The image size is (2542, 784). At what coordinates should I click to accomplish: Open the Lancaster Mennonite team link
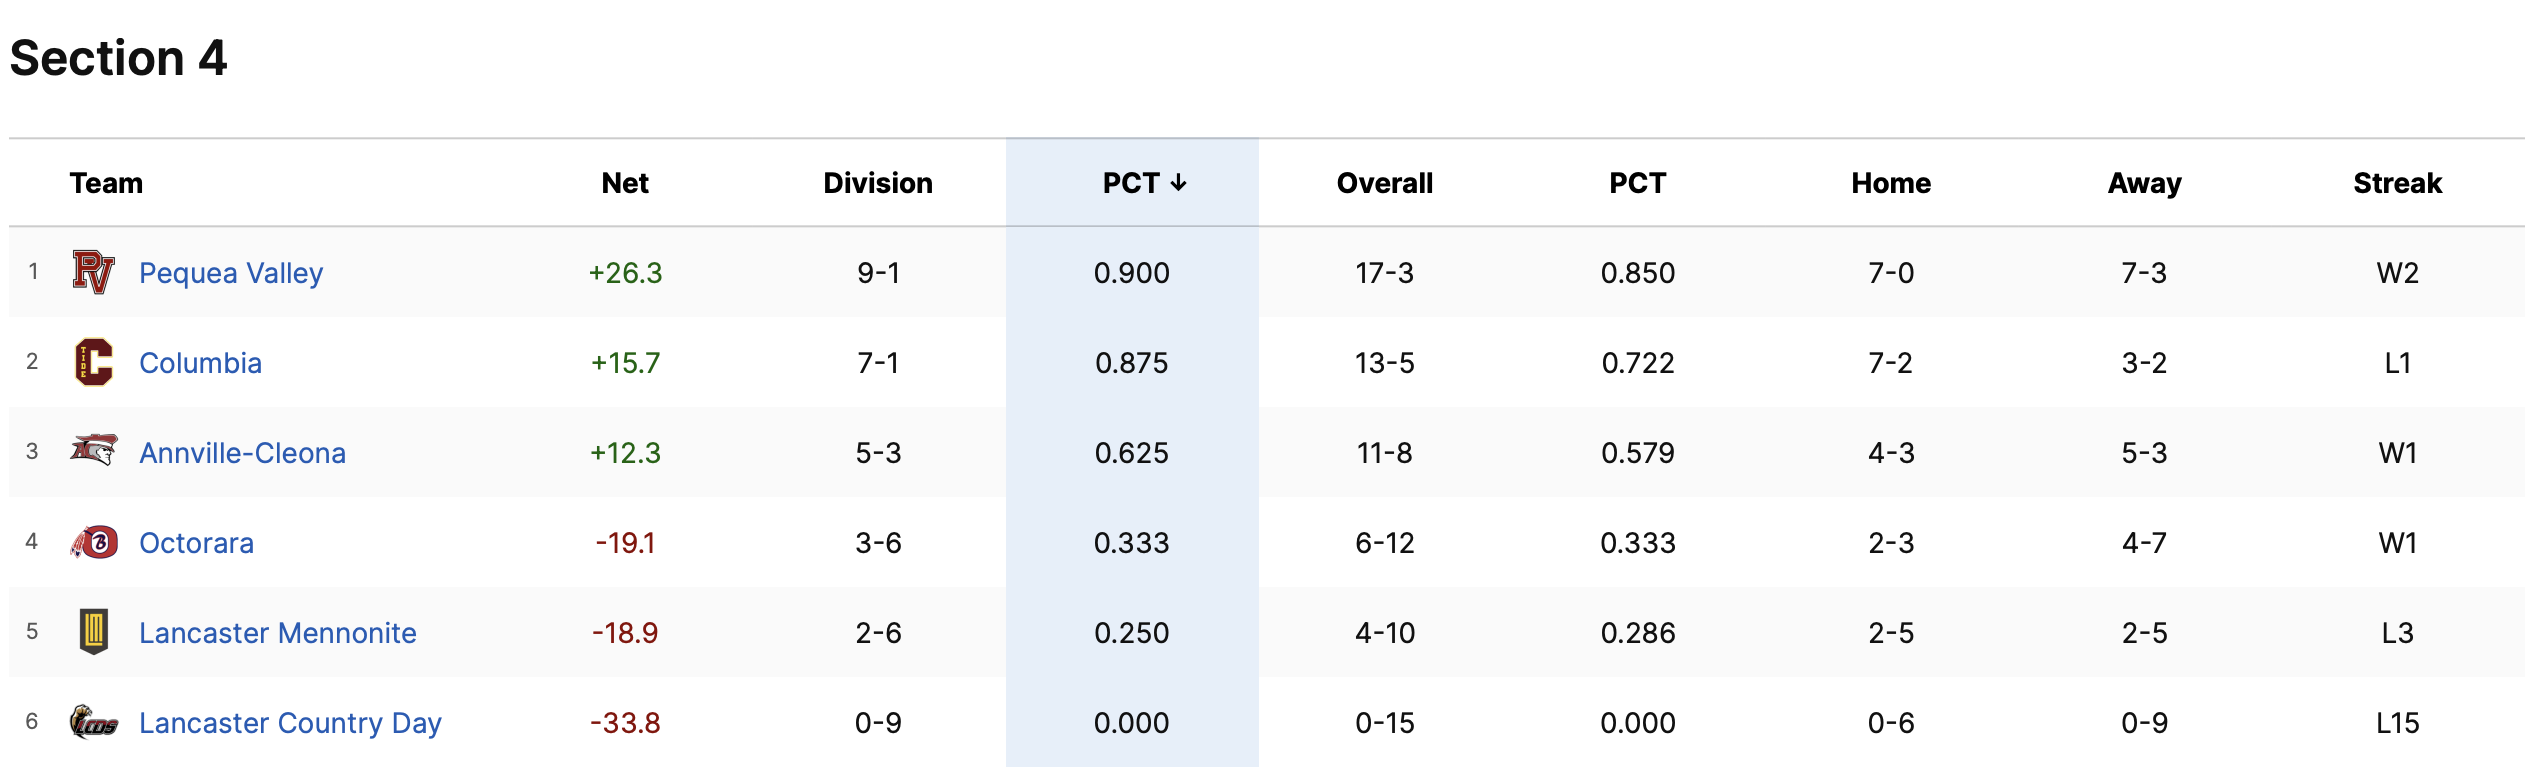[x=277, y=633]
